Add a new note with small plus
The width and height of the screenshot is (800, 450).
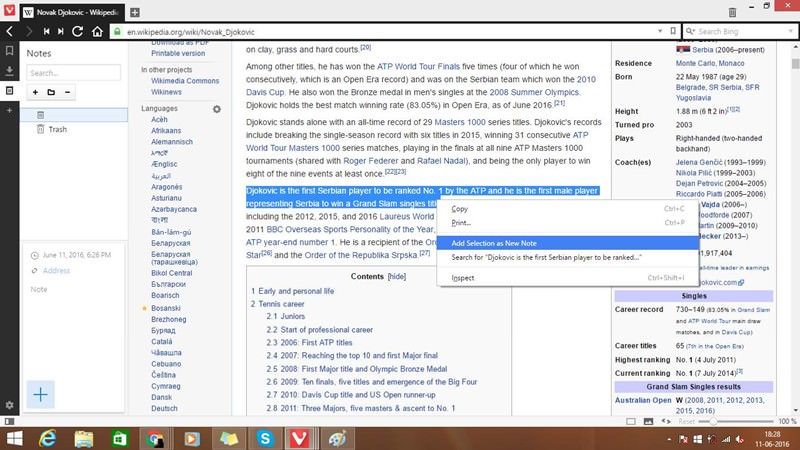35,92
